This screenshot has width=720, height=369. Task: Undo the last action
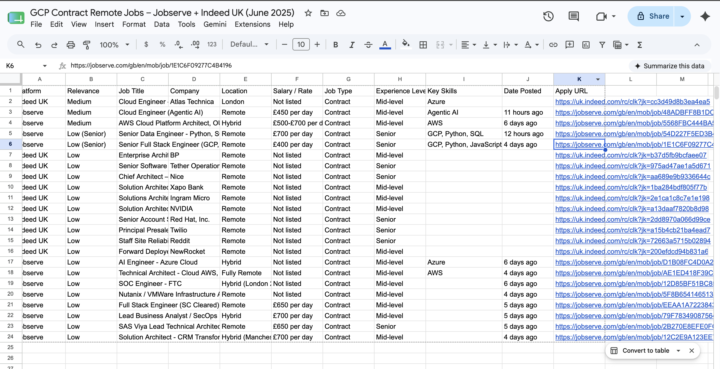38,45
